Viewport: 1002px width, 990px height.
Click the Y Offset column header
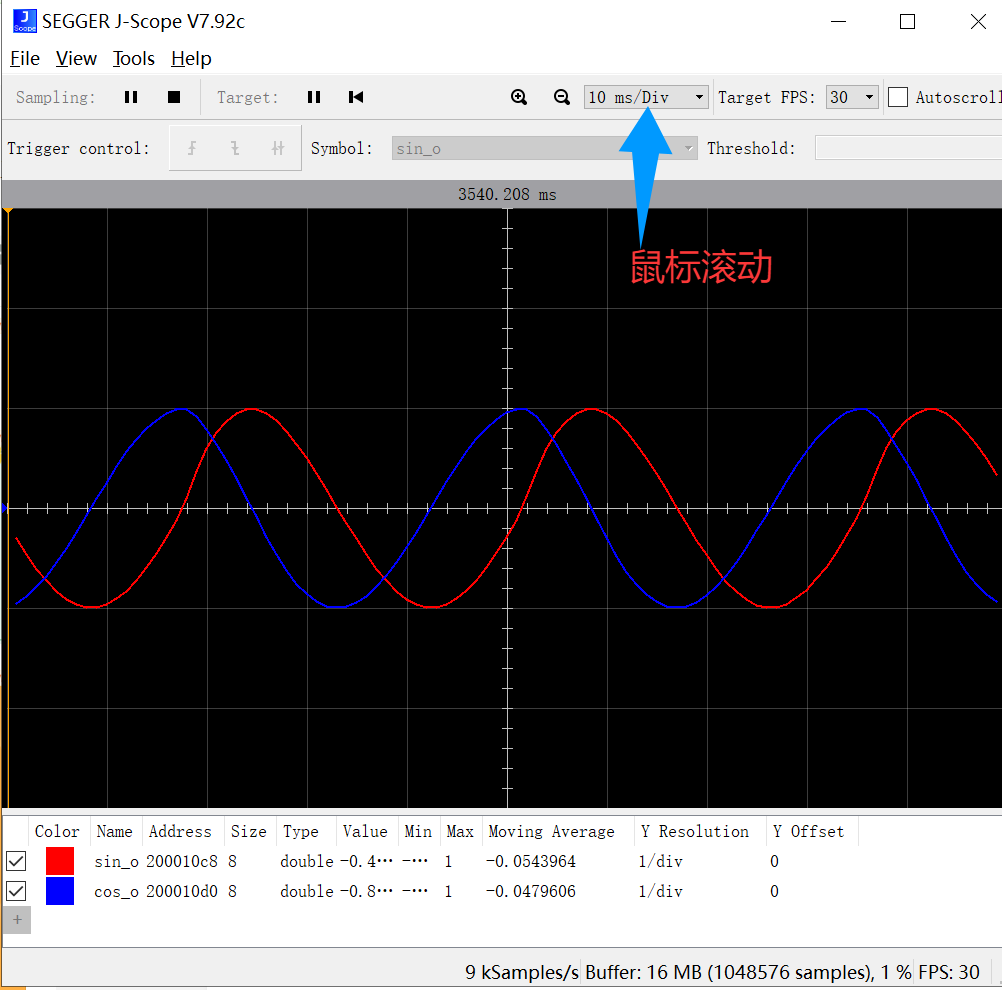tap(809, 831)
